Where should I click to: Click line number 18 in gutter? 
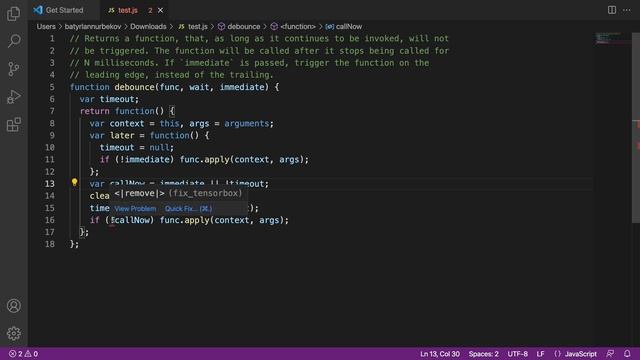(x=50, y=244)
